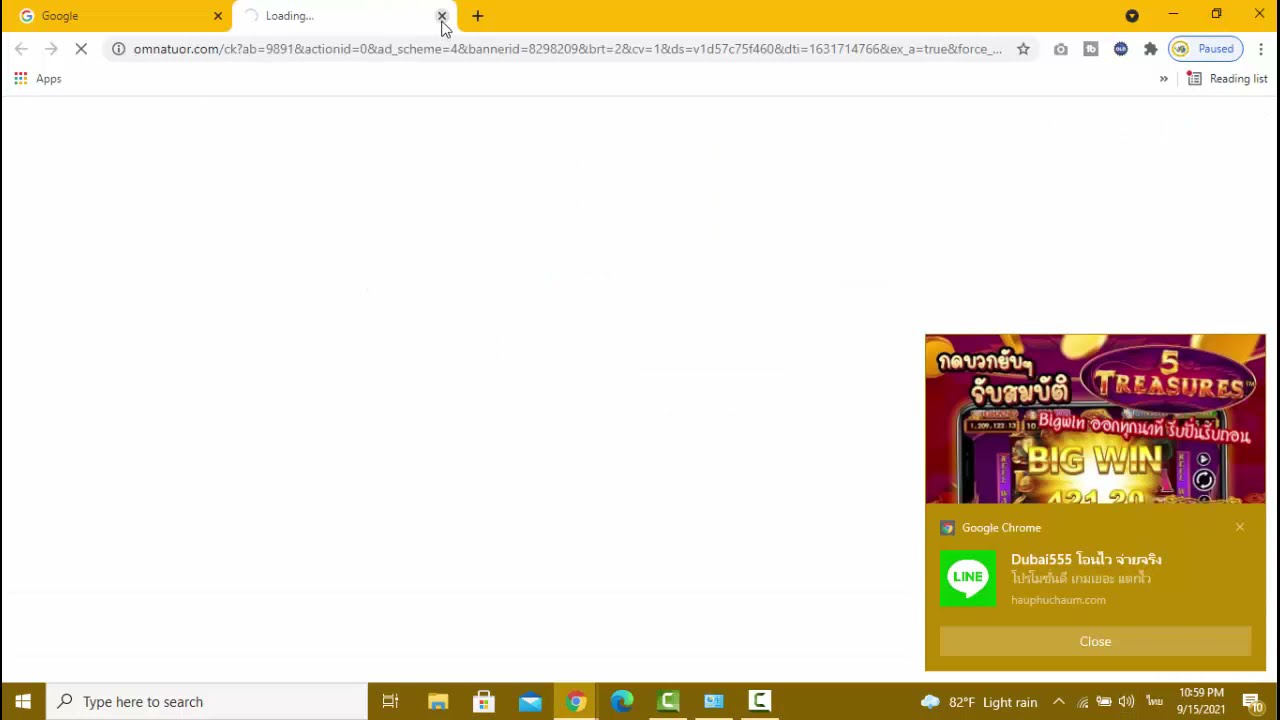
Task: Click hauphuchaum.com notification source
Action: 1058,600
